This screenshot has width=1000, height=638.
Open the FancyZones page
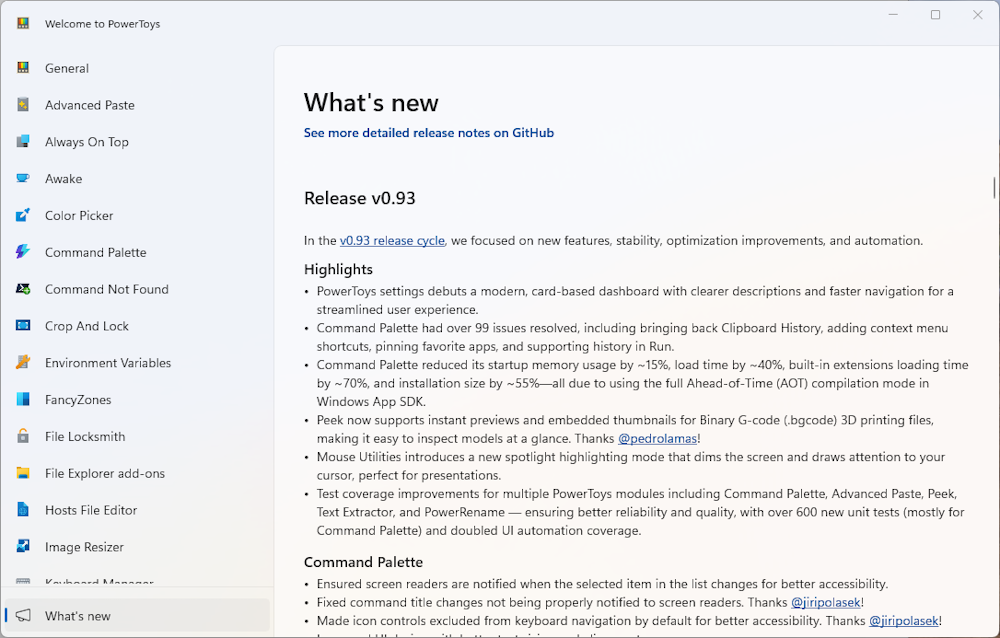[136, 400]
